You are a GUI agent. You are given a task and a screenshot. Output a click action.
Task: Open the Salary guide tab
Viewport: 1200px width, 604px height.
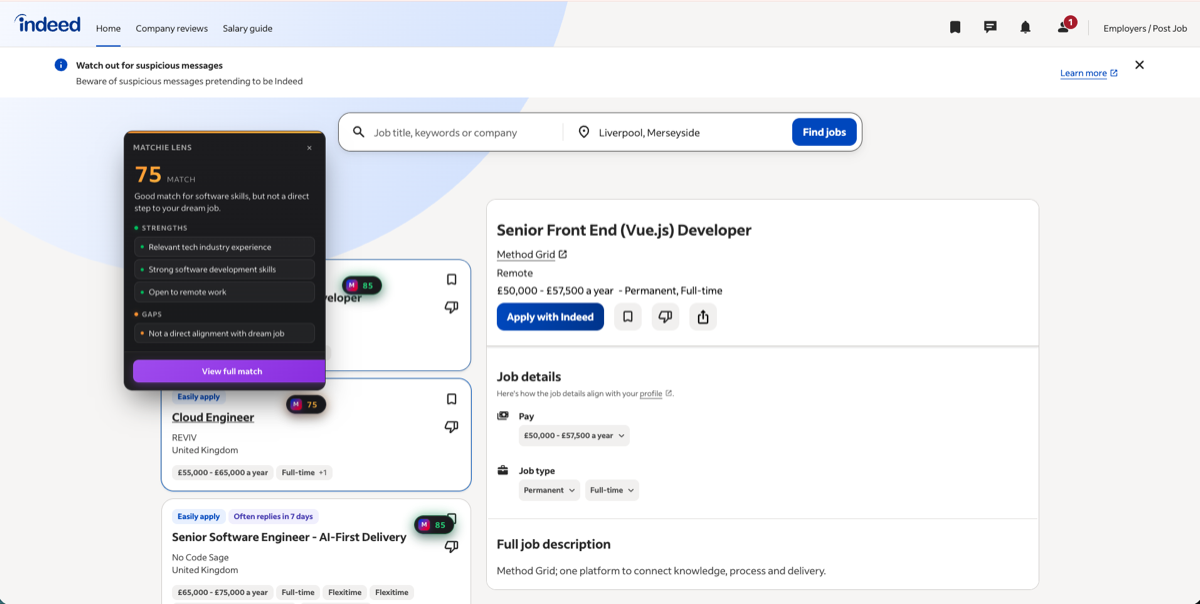tap(247, 28)
